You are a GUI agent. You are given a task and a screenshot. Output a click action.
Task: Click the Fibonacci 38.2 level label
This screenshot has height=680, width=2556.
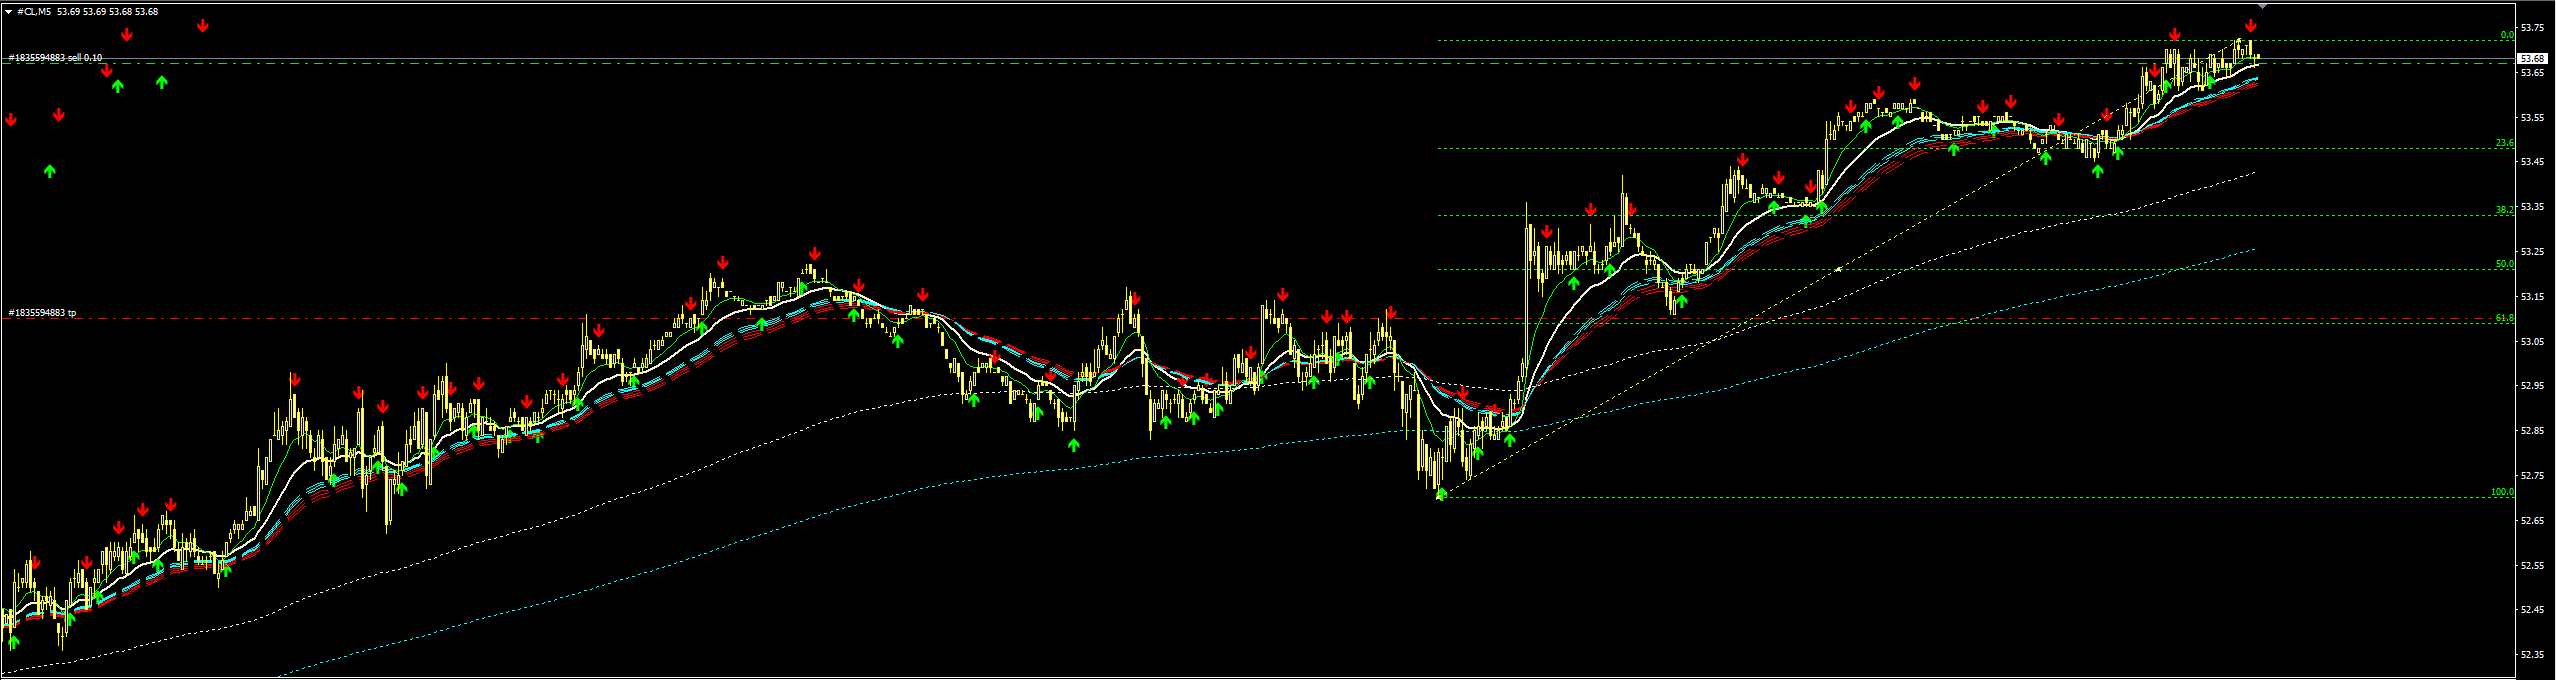[x=2504, y=210]
